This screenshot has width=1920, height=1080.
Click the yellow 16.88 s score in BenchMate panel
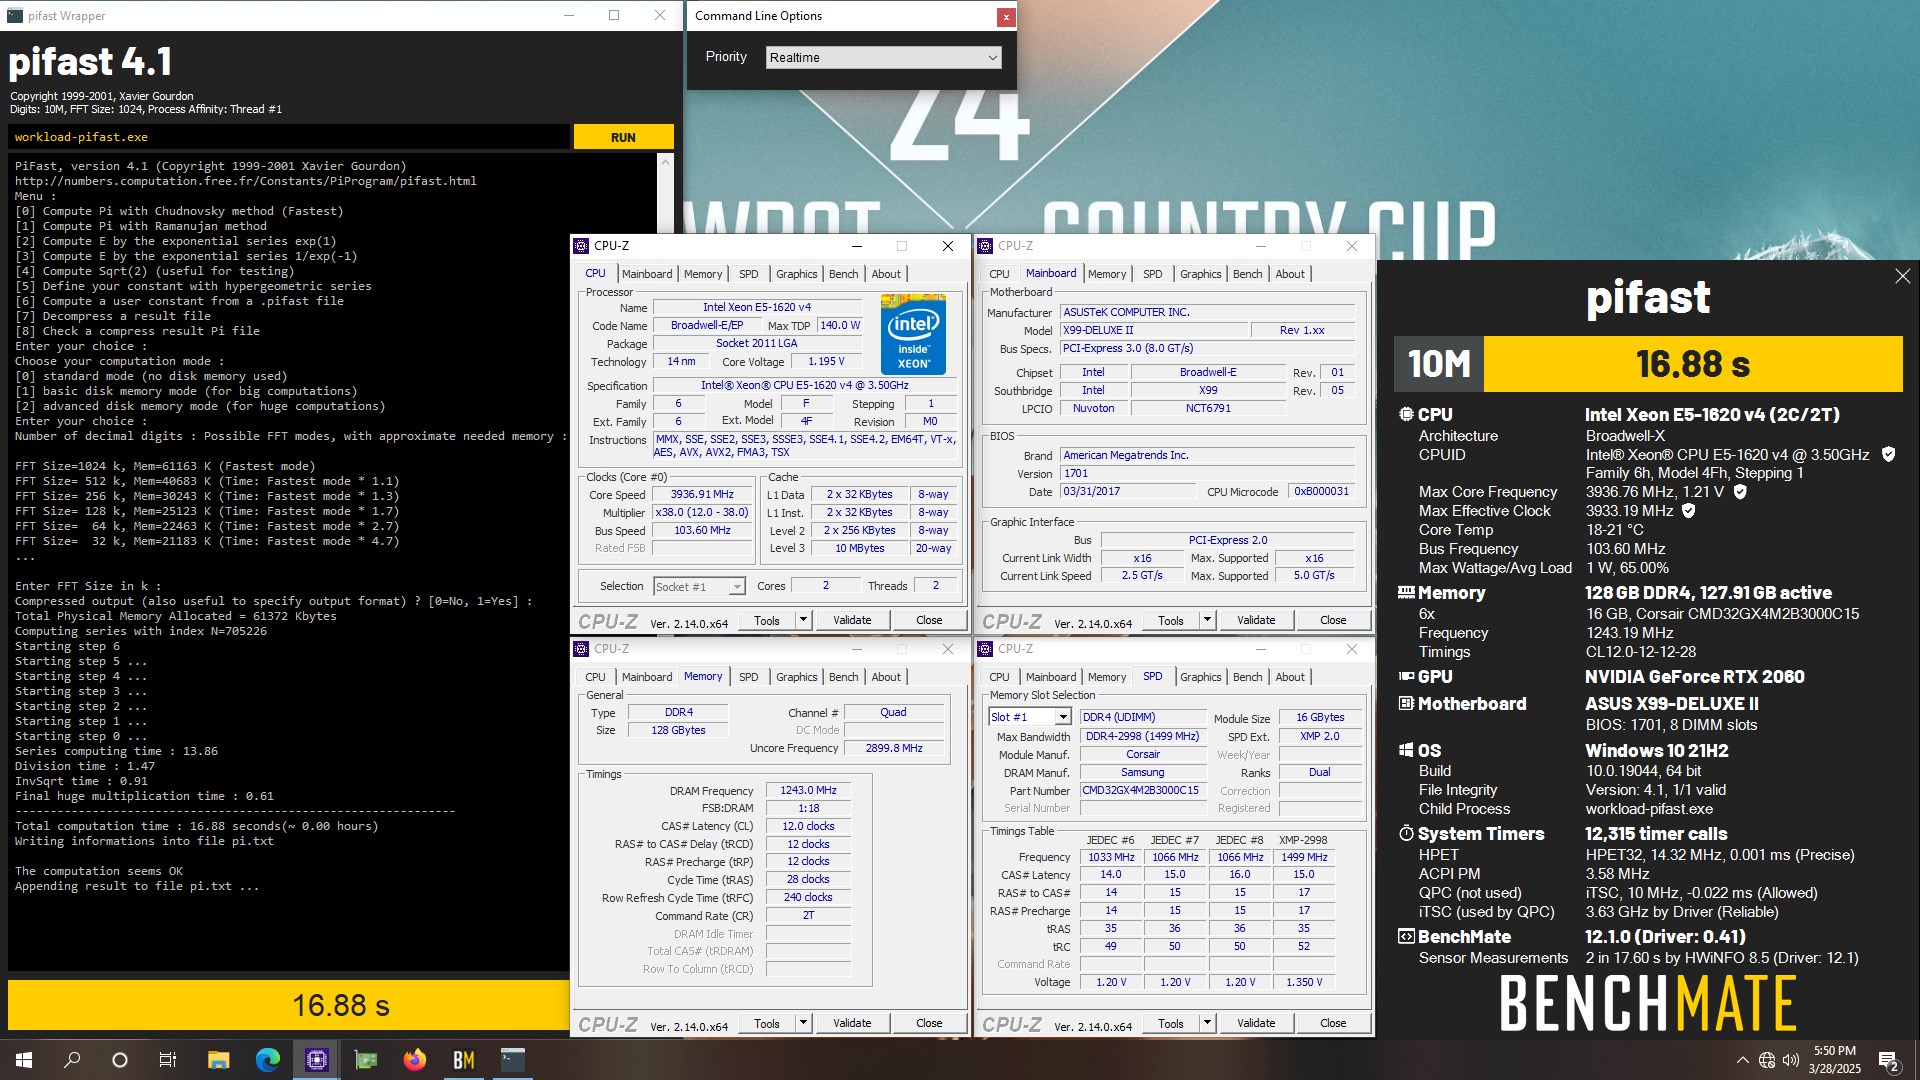[x=1693, y=364]
